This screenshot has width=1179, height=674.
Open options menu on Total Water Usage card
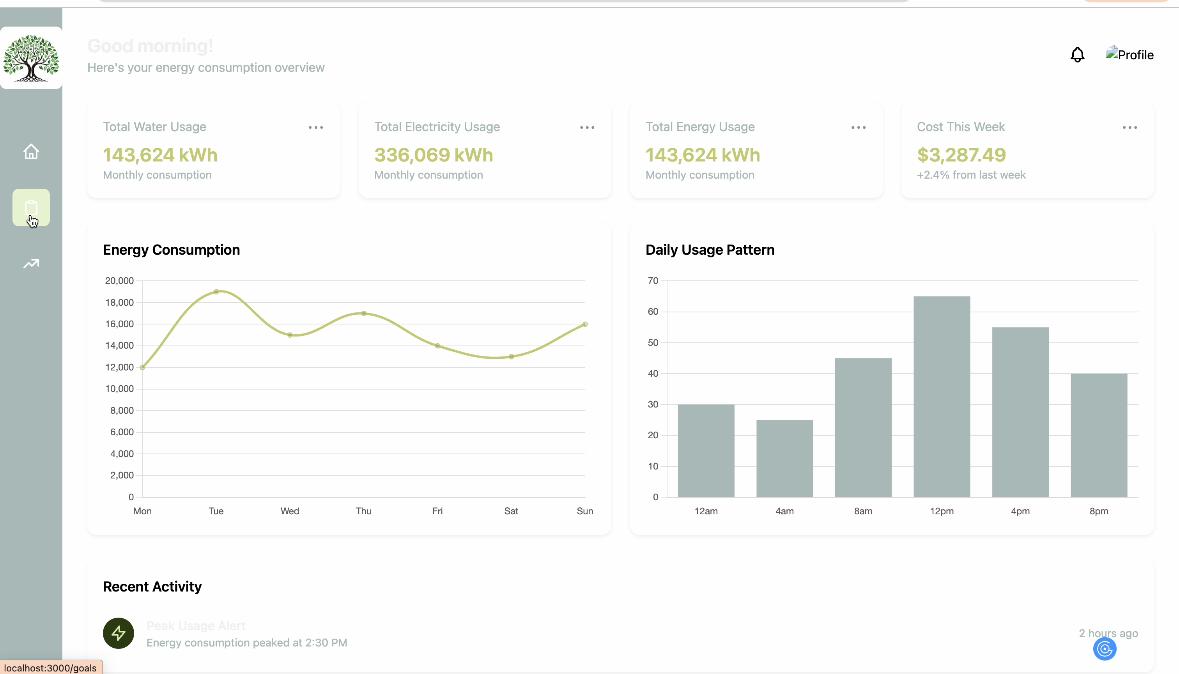316,128
